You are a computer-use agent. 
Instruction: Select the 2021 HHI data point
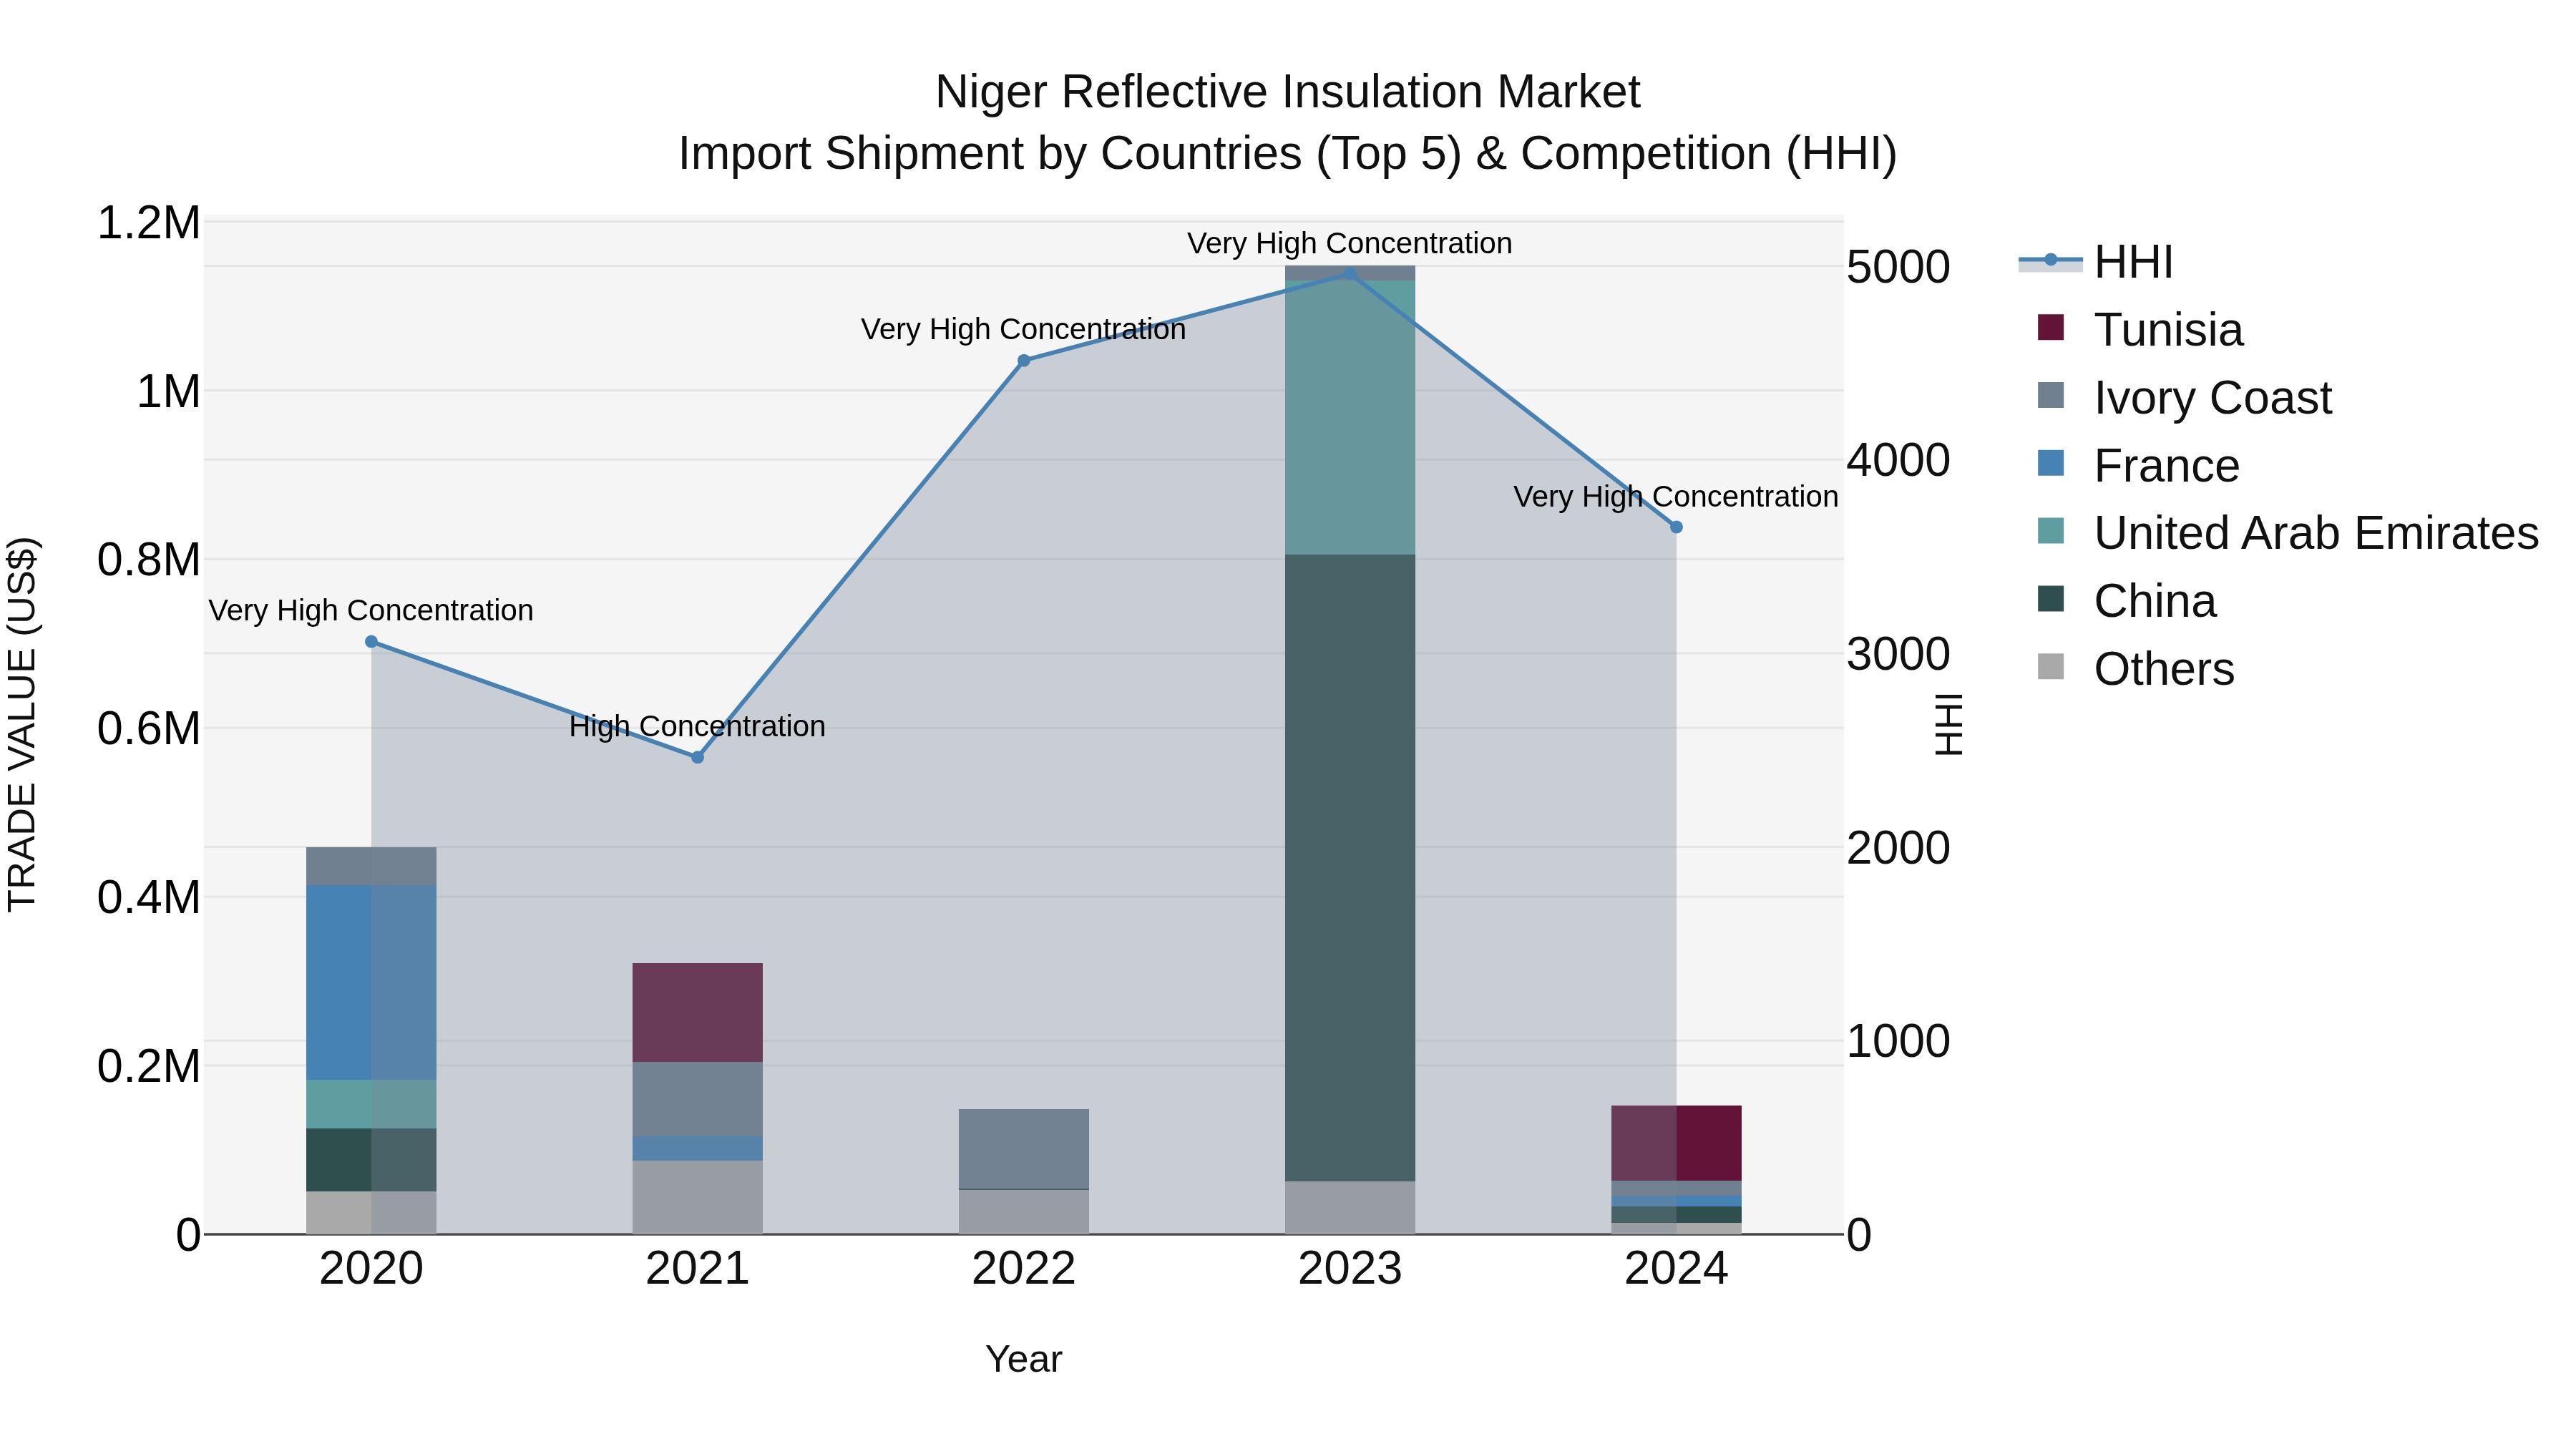coord(698,757)
